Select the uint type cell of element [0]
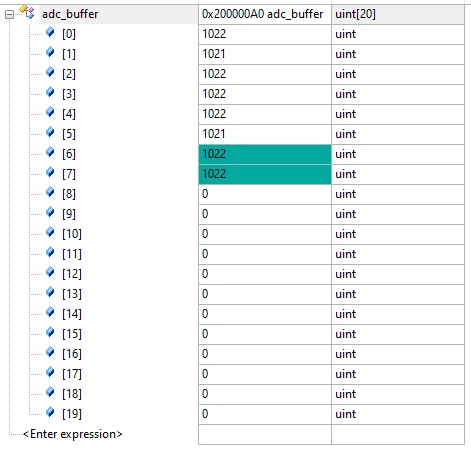The height and width of the screenshot is (451, 471). coord(398,34)
